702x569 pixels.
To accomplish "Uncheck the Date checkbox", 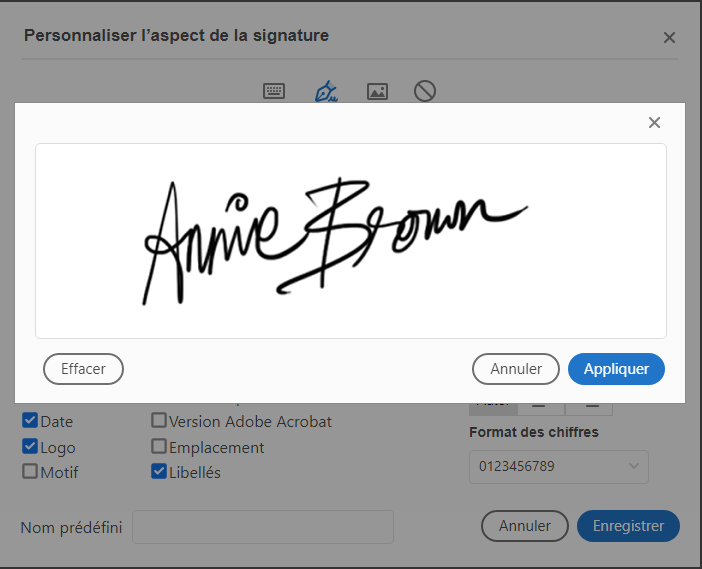I will pyautogui.click(x=30, y=421).
